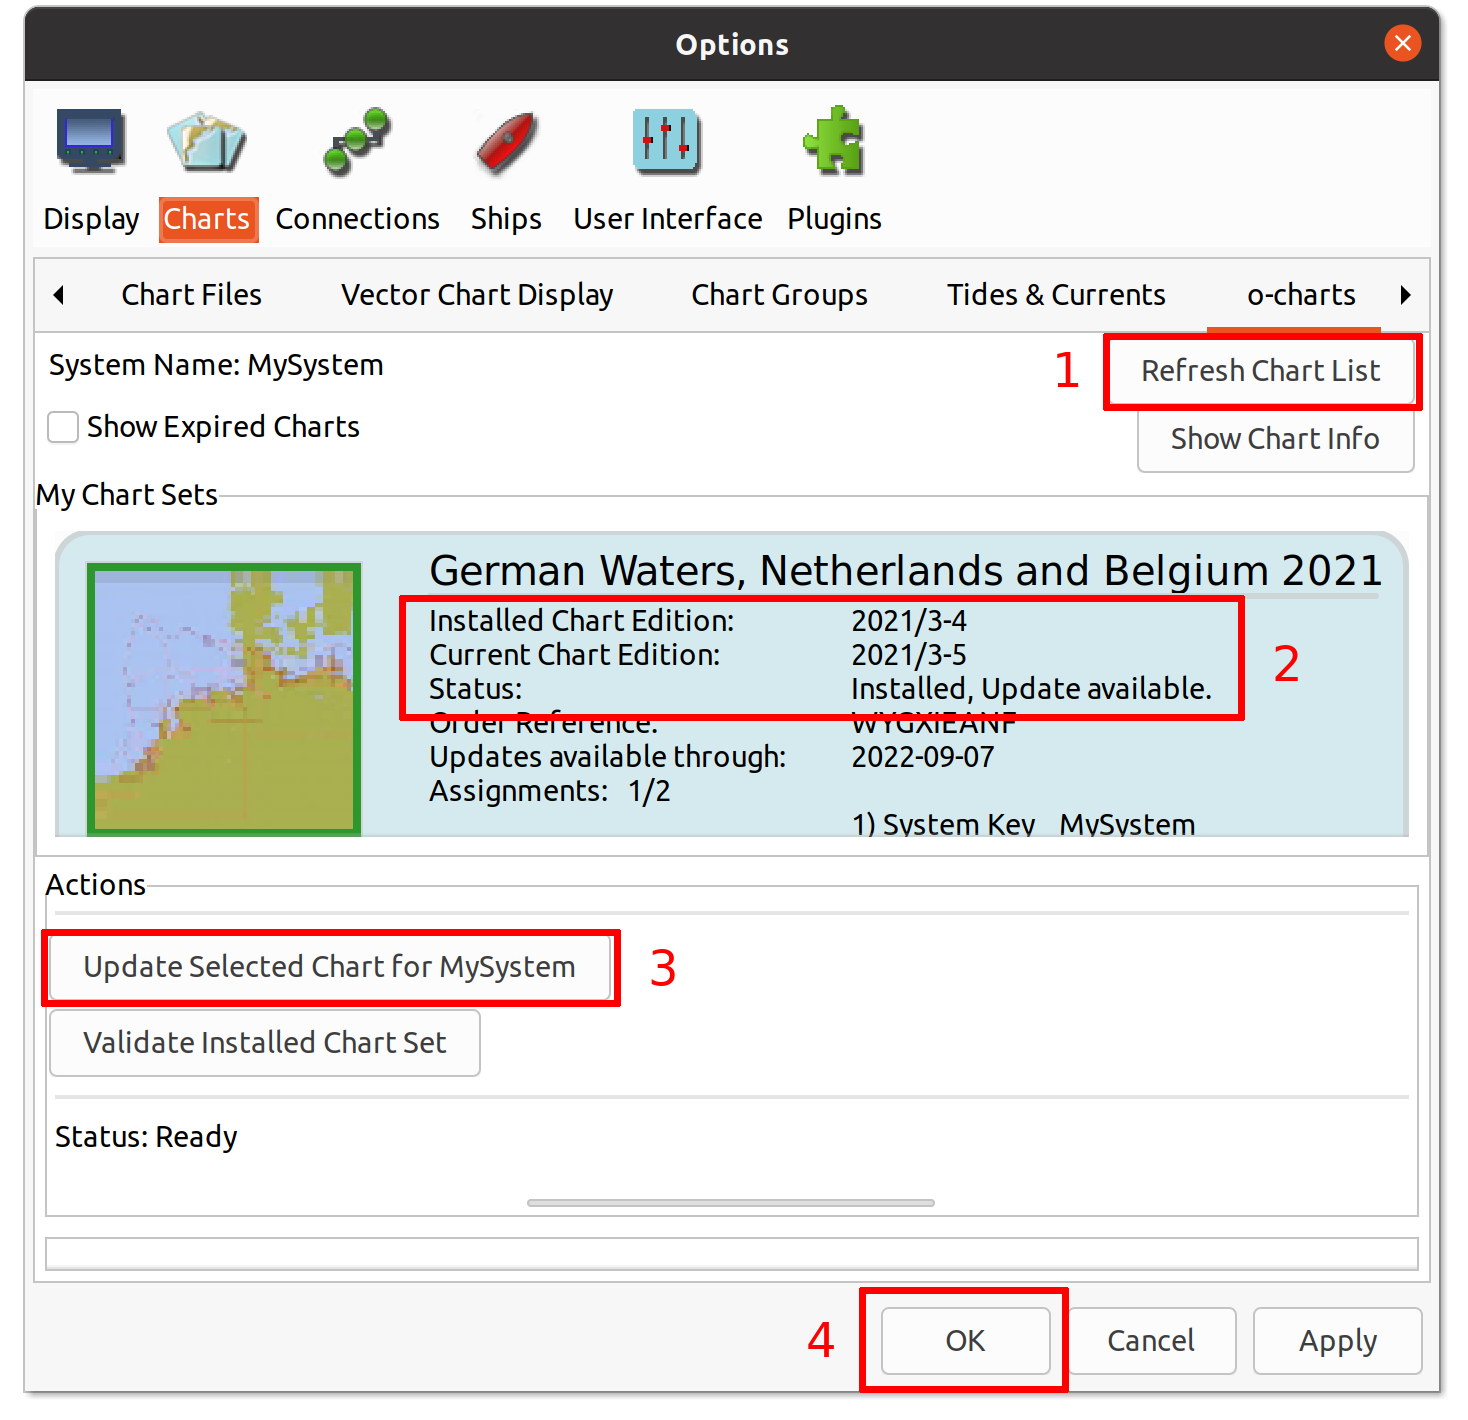
Task: Open the Vector Chart Display tab
Action: (477, 295)
